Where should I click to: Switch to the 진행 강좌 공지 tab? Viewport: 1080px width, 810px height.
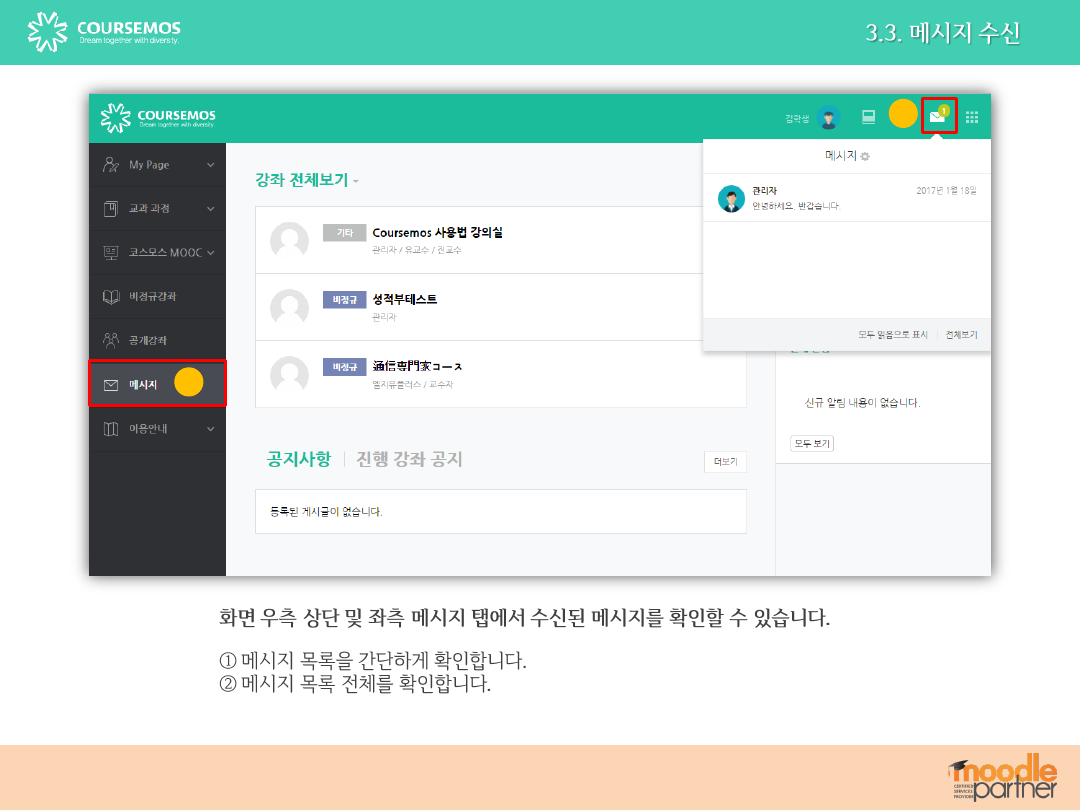click(409, 459)
